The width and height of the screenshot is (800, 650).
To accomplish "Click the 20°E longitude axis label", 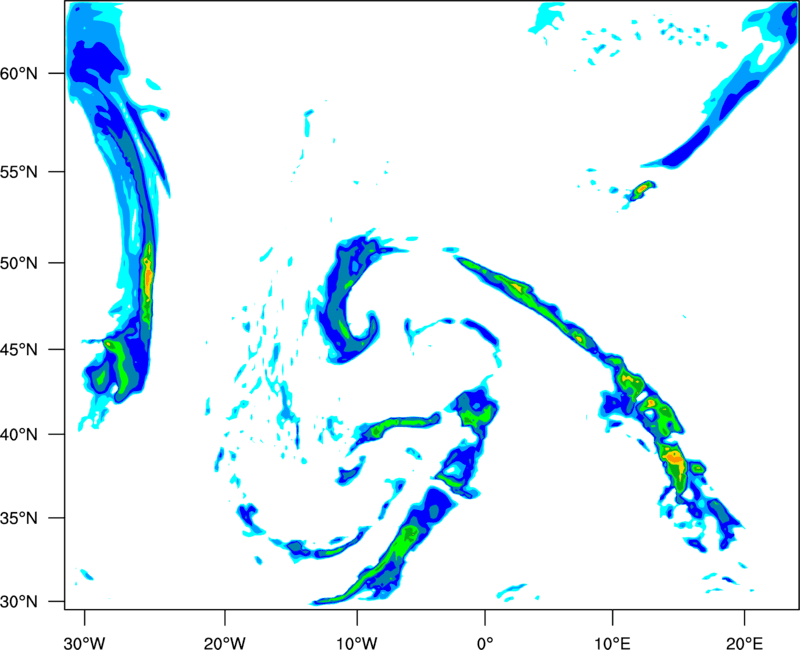I will pos(745,643).
